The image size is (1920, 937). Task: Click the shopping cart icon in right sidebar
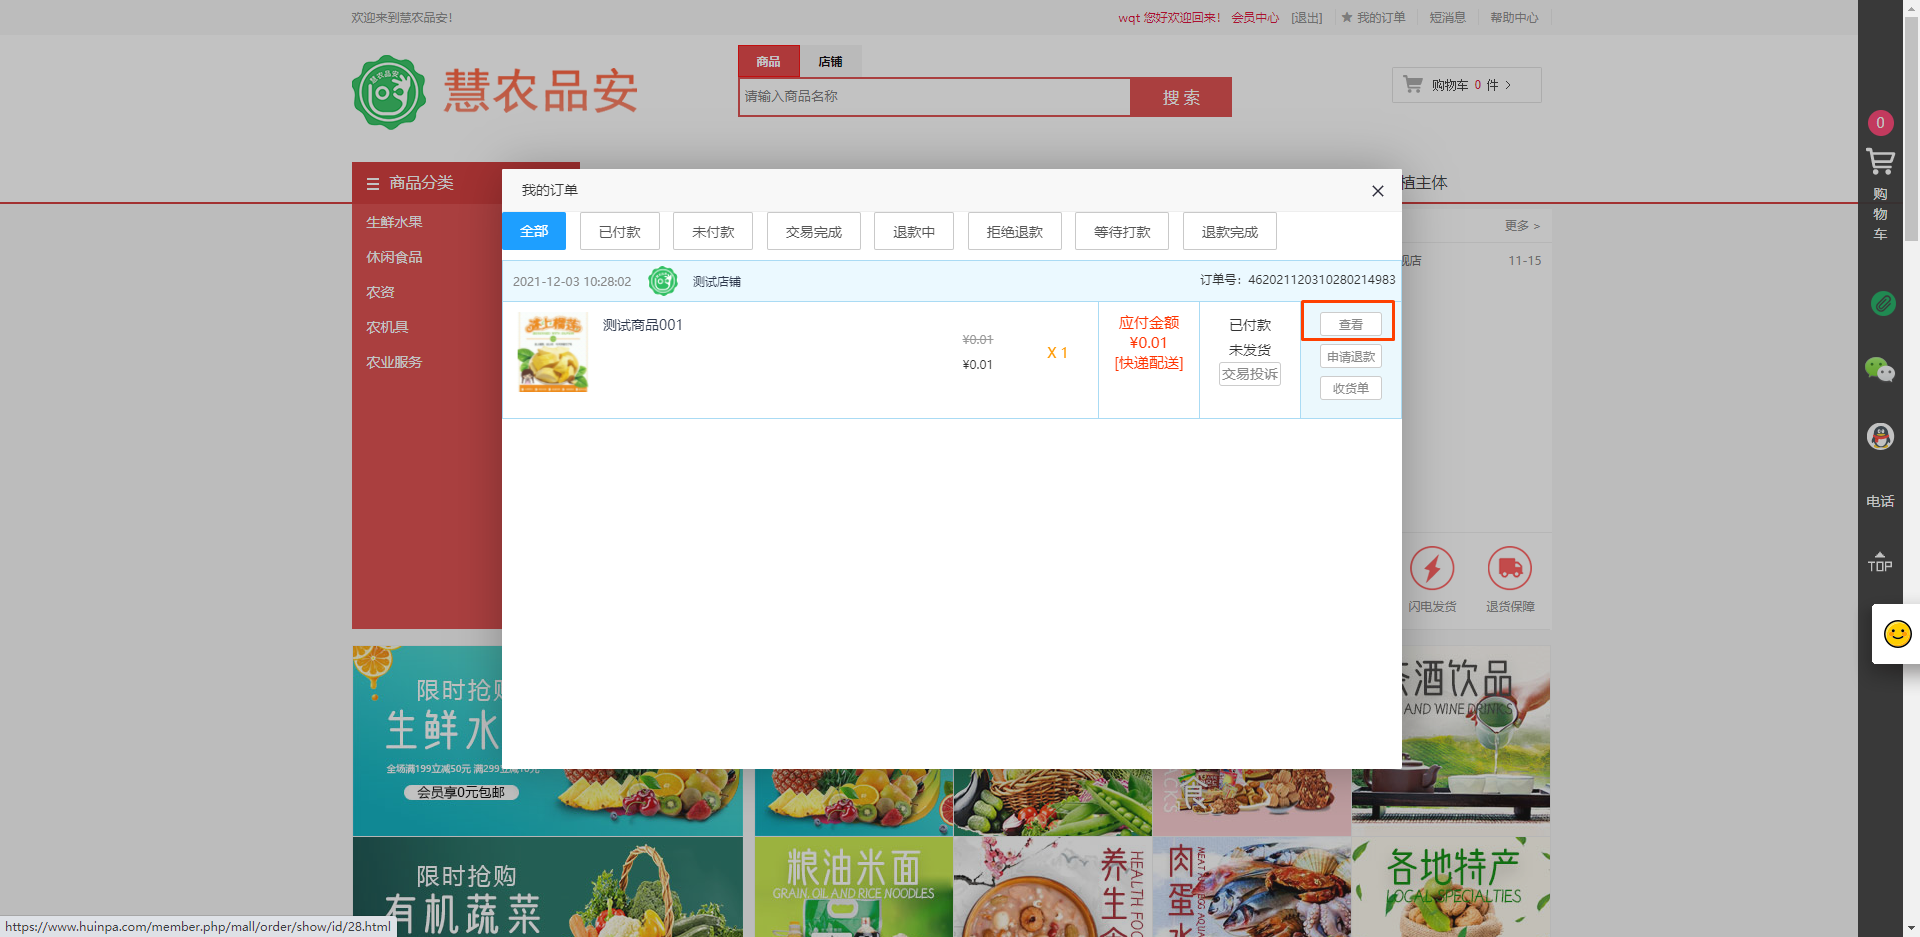click(x=1880, y=162)
